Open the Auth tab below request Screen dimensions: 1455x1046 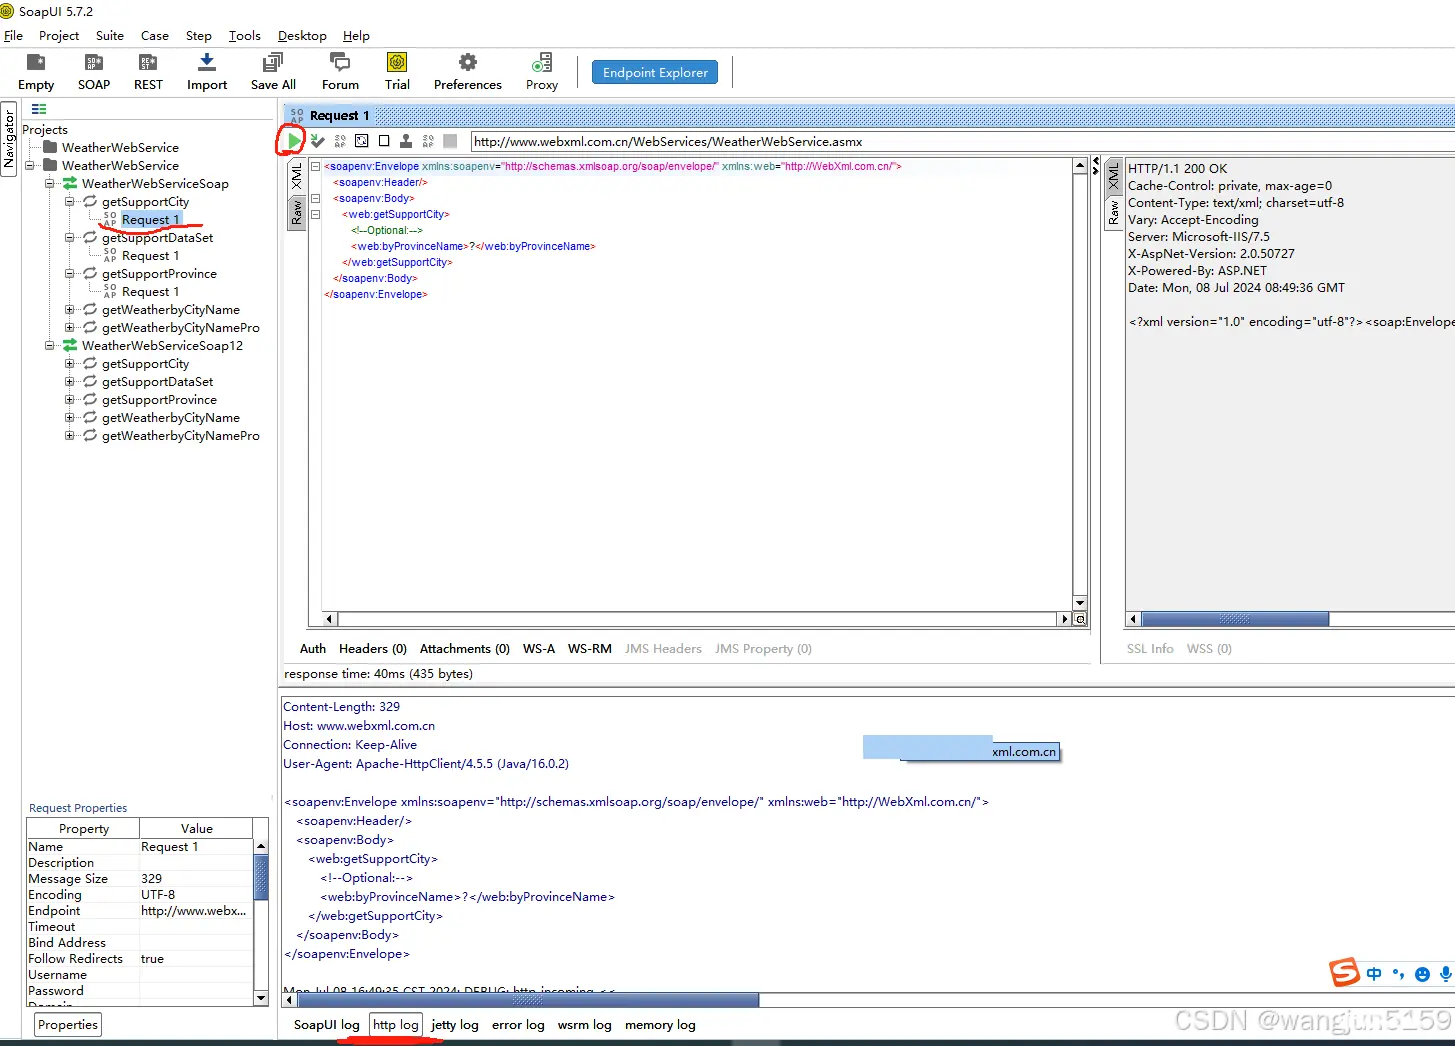(313, 648)
